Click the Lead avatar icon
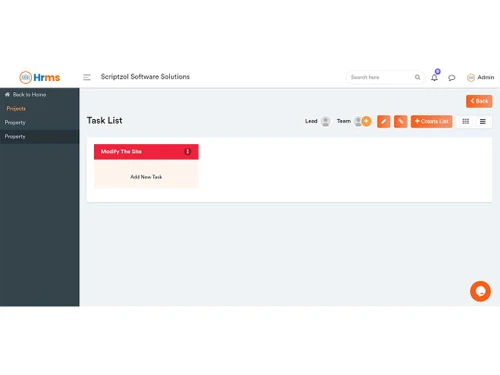Image resolution: width=500 pixels, height=375 pixels. coord(326,121)
